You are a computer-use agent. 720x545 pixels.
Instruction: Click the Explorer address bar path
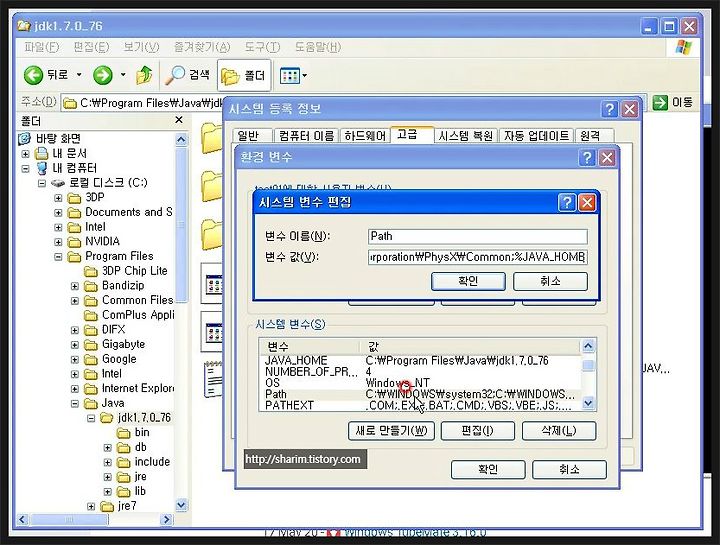(142, 103)
